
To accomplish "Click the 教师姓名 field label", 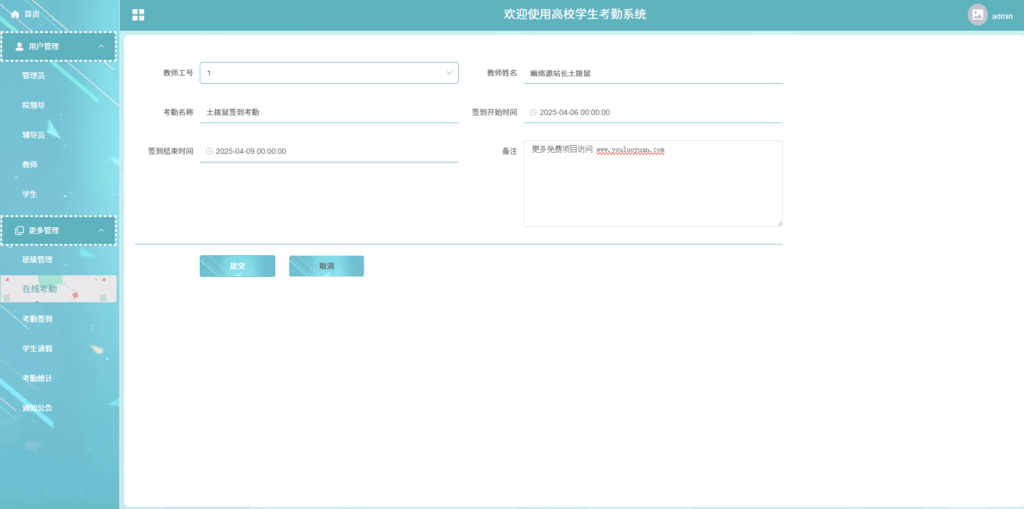I will click(502, 73).
